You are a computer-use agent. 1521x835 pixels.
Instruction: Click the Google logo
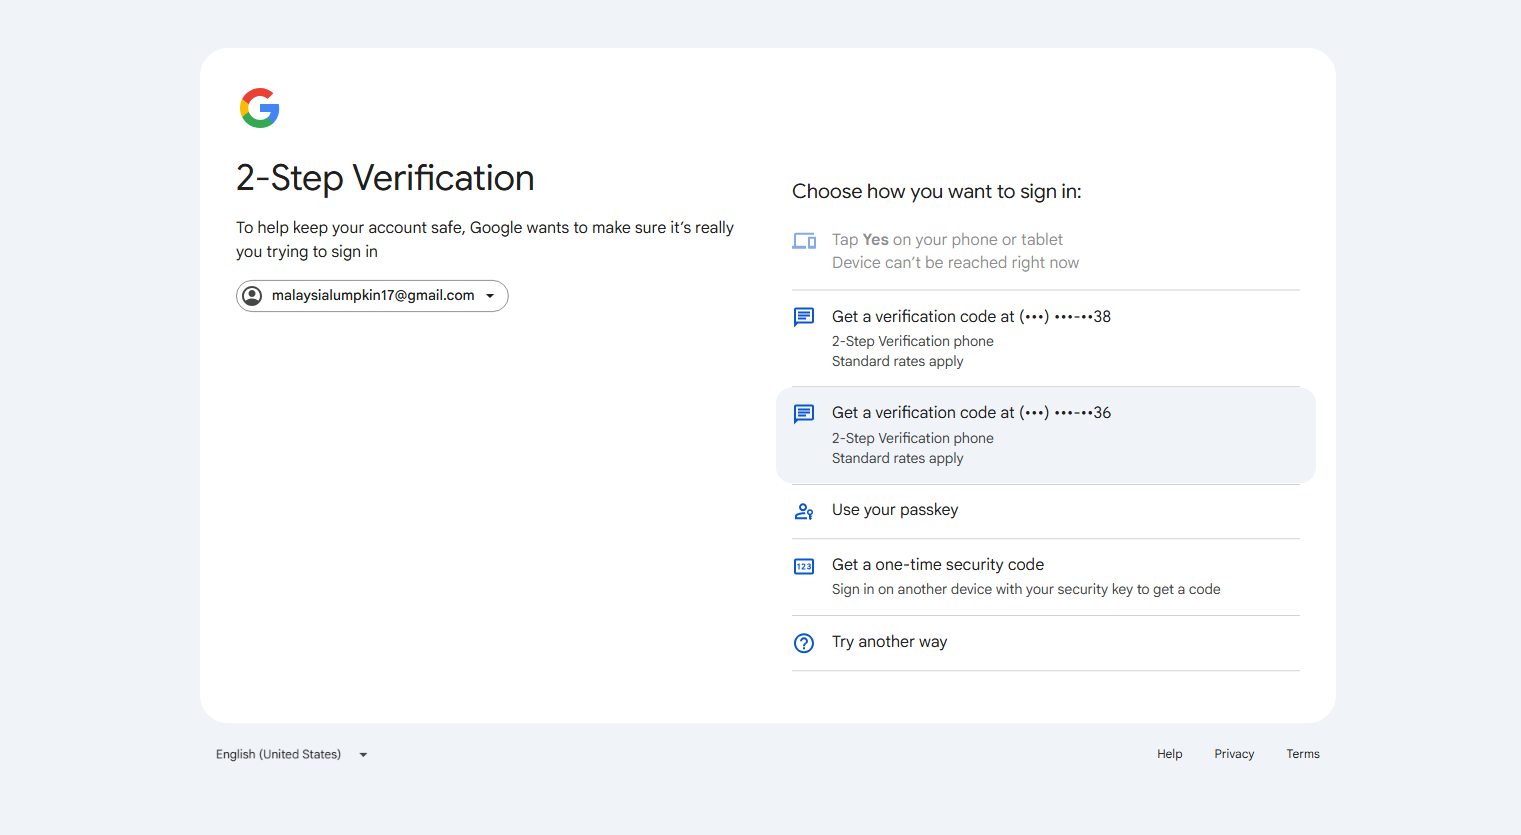(x=260, y=108)
